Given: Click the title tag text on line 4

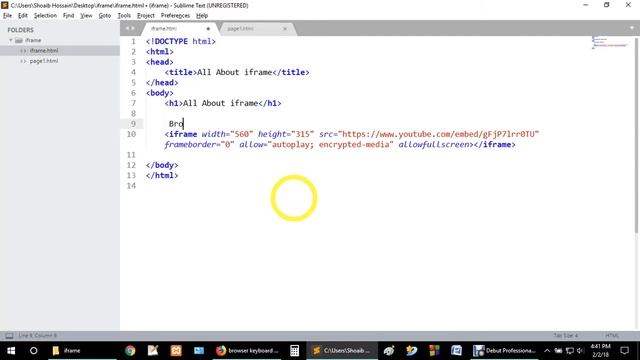Looking at the screenshot, I should click(x=235, y=72).
